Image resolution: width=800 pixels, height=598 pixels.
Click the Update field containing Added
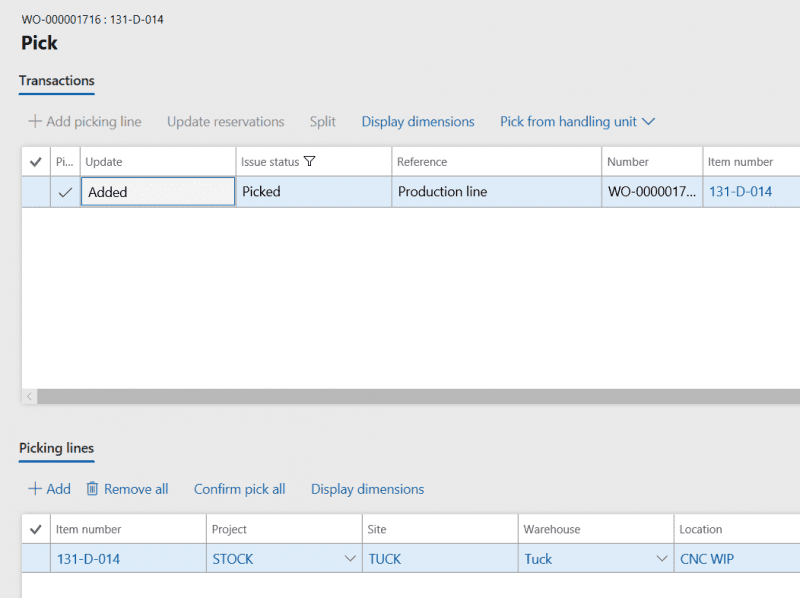(158, 192)
